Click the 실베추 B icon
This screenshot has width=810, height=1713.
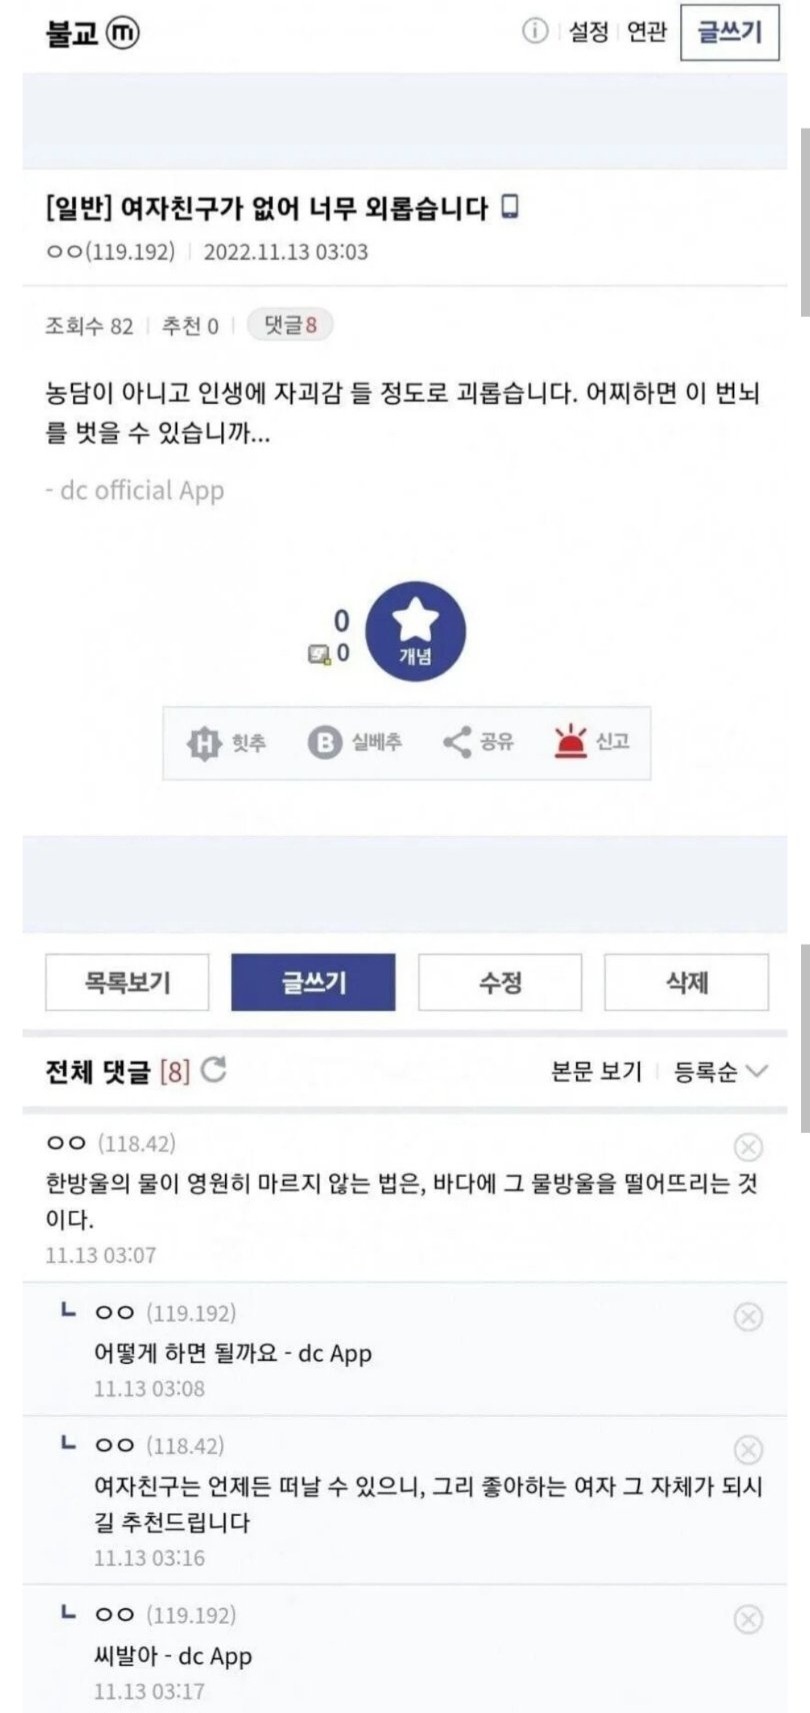pos(324,743)
